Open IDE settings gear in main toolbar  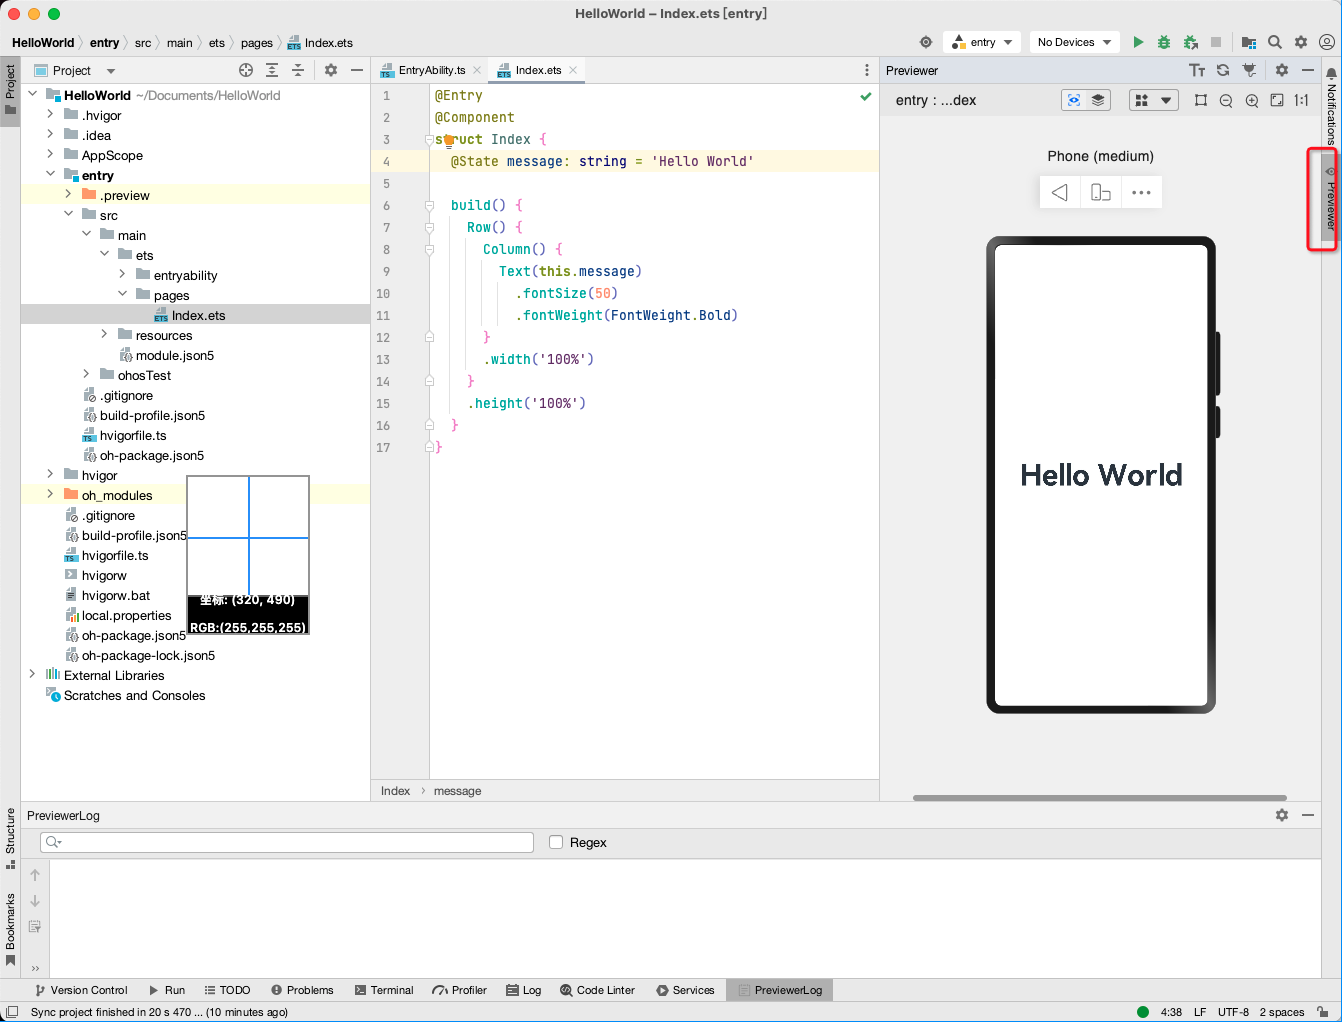[1301, 42]
